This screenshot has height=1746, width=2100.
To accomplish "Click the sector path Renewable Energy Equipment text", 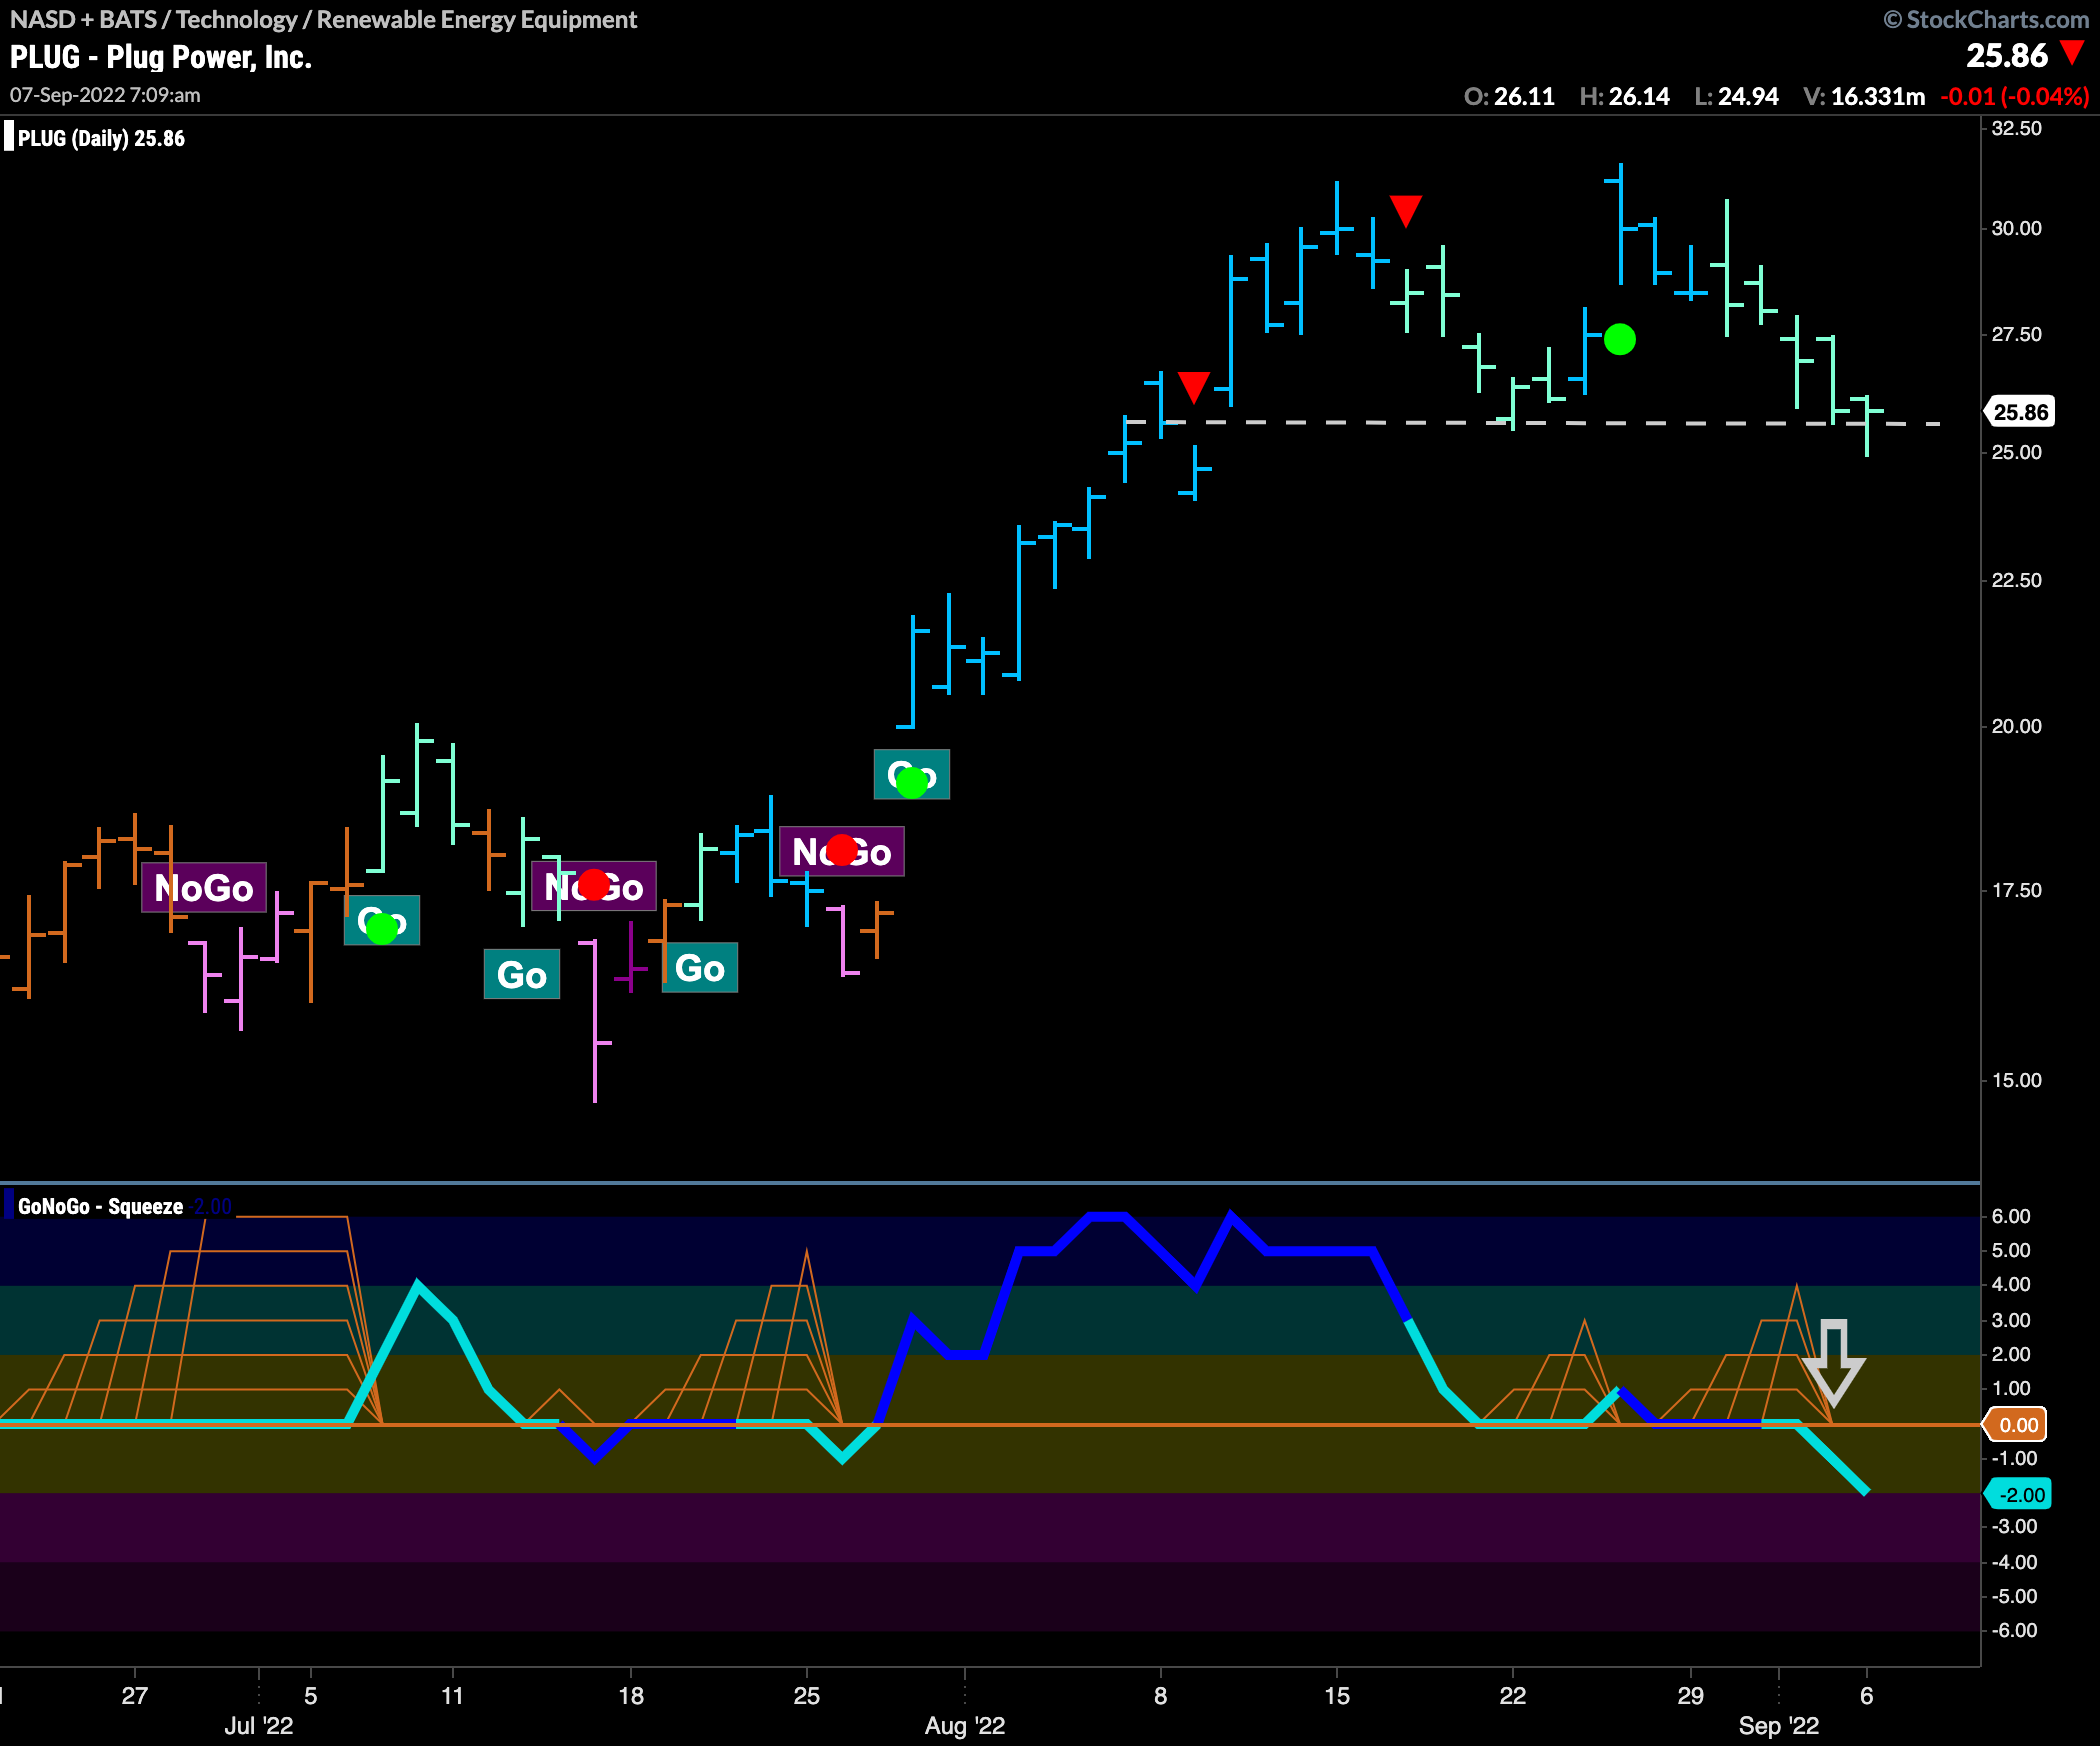I will click(477, 20).
